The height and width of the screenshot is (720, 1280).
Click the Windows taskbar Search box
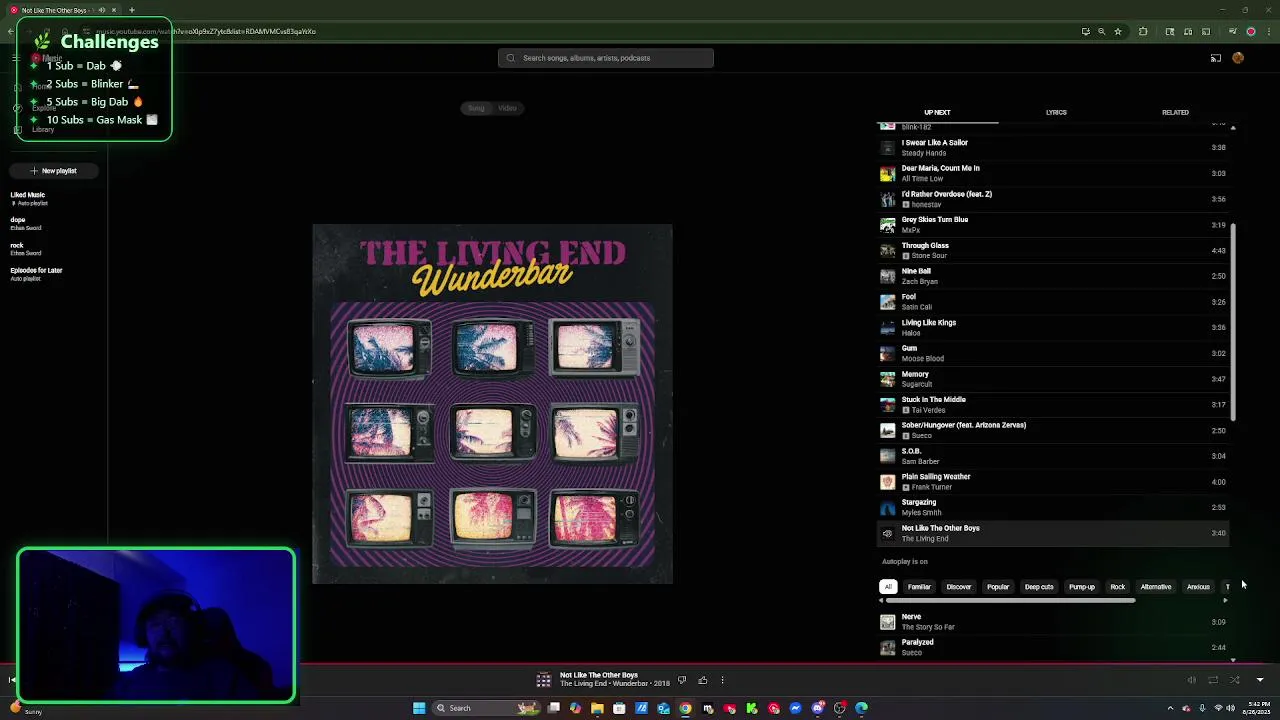[x=485, y=708]
